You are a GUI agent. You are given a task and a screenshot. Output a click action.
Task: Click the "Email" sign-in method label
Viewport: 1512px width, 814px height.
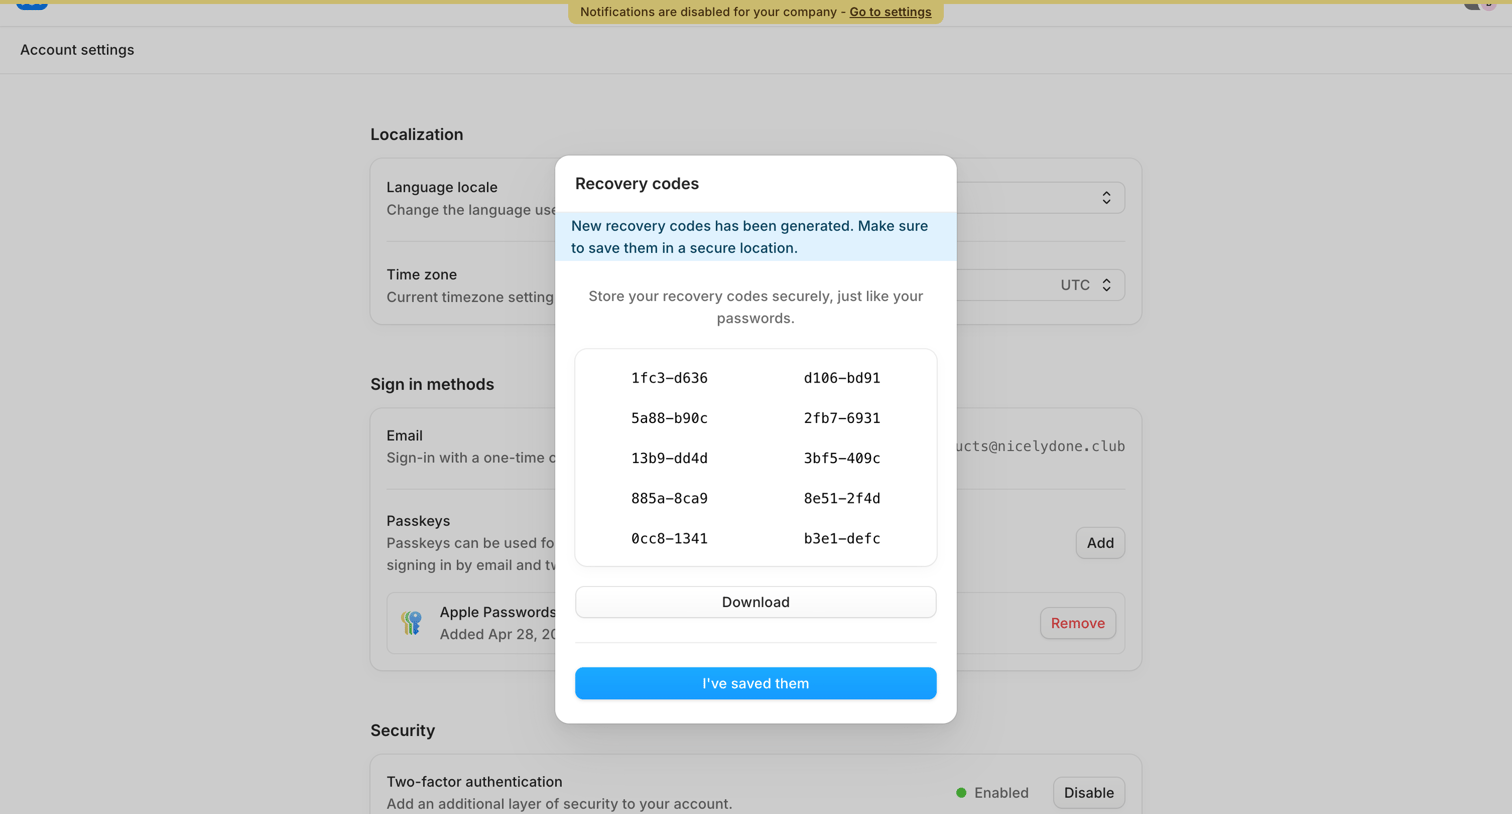pos(405,436)
